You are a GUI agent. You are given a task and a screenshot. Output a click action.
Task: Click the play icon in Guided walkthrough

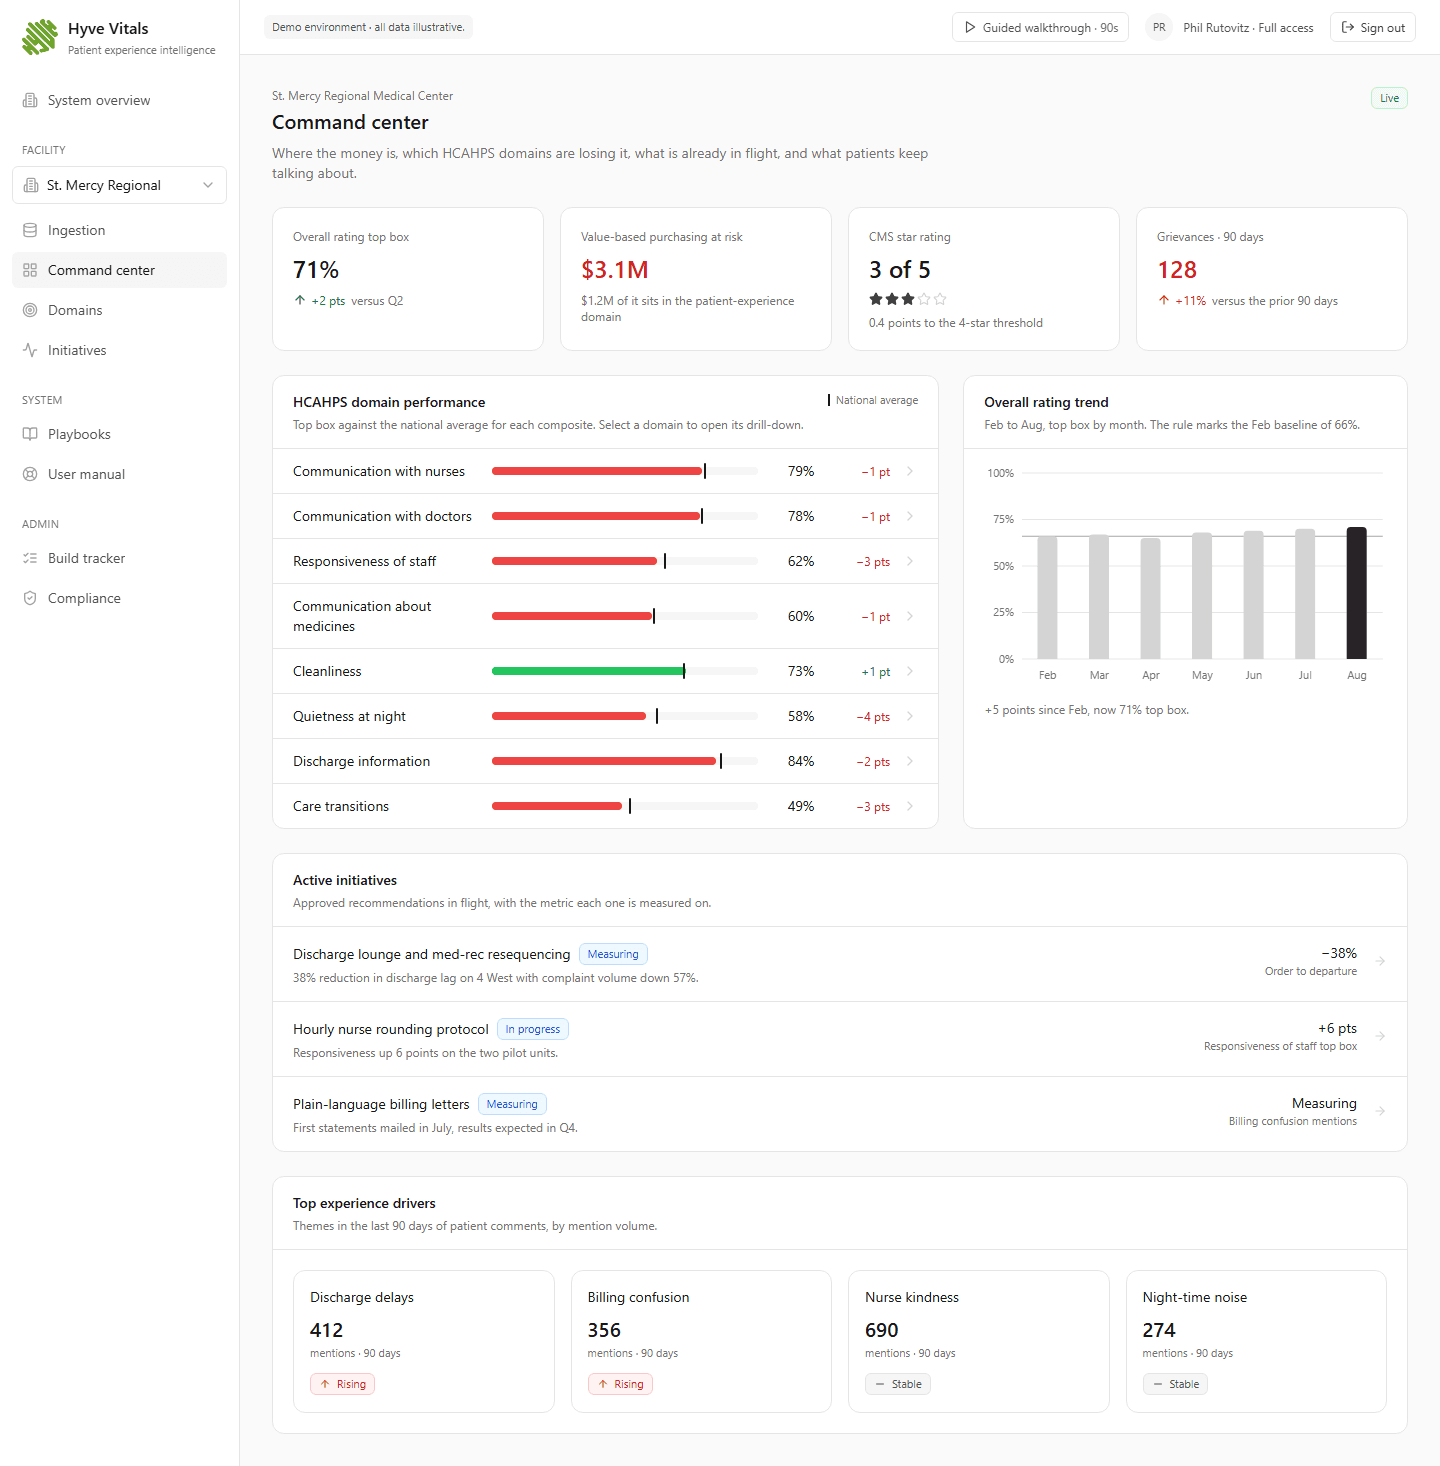click(x=970, y=28)
